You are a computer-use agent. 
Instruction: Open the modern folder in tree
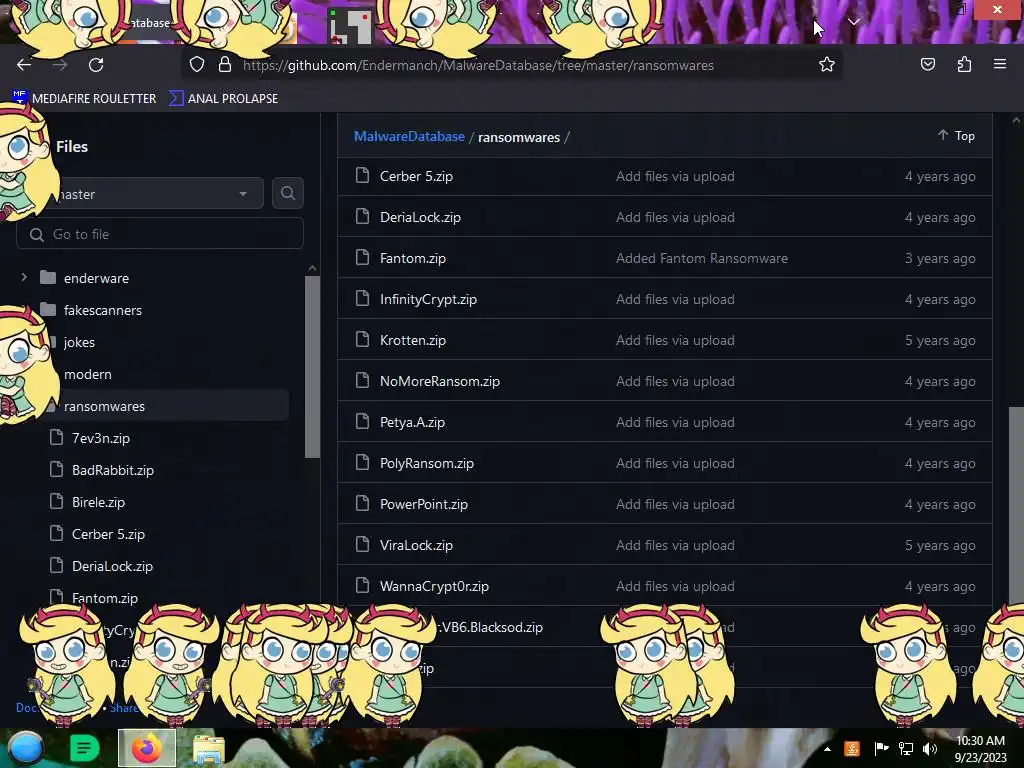(x=88, y=374)
